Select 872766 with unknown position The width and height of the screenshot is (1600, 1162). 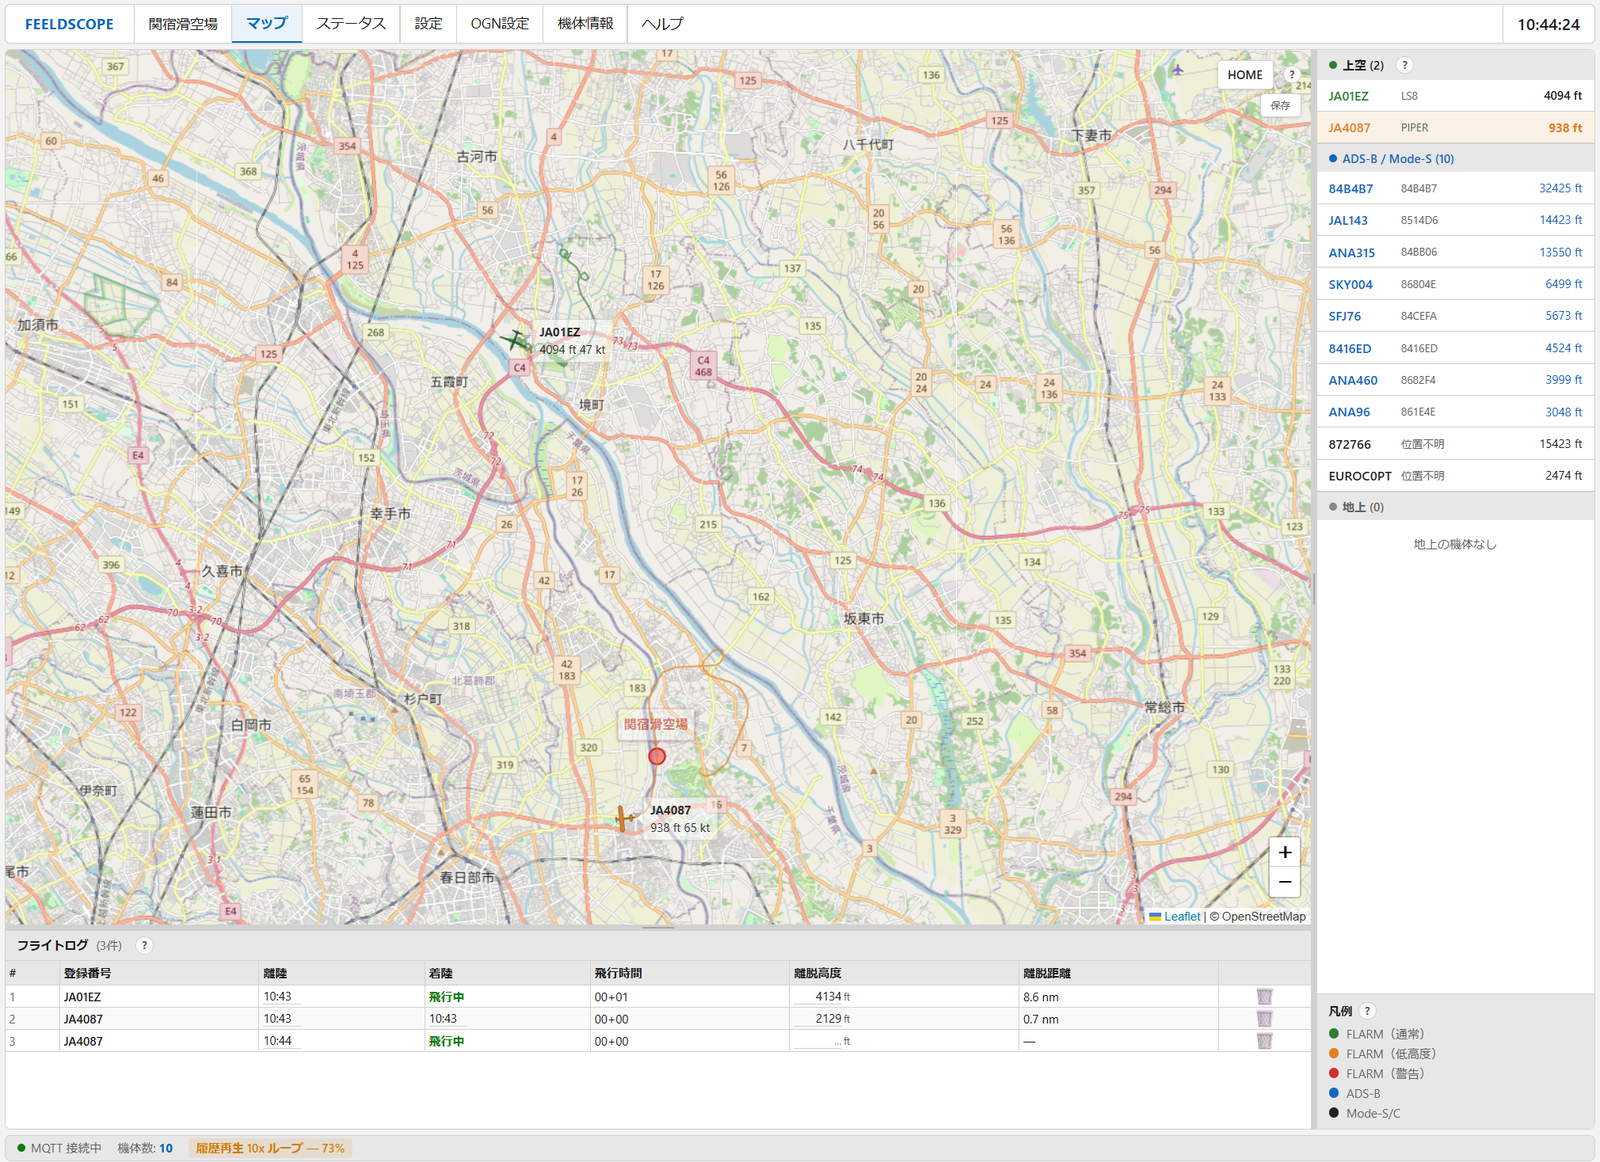tap(1455, 444)
